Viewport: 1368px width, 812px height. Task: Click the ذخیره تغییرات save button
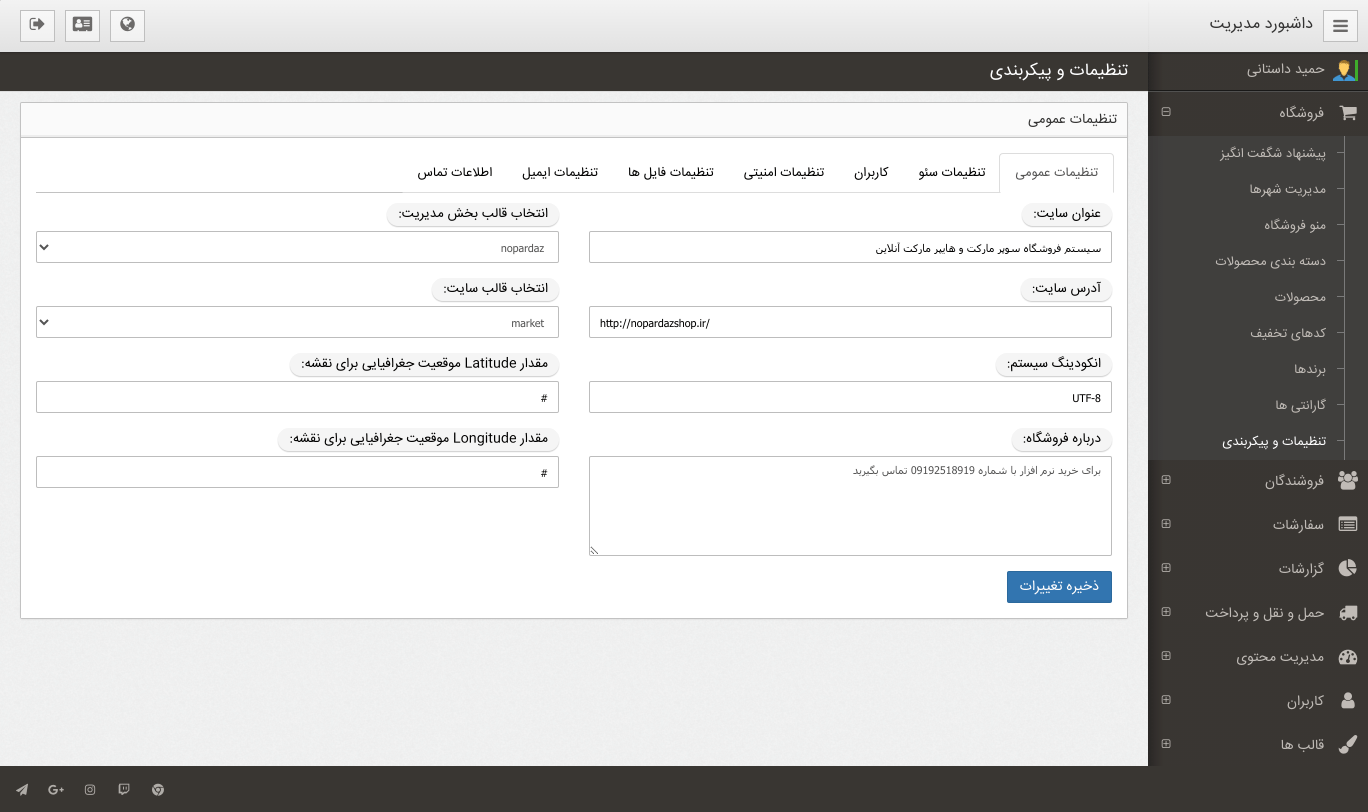point(1058,587)
